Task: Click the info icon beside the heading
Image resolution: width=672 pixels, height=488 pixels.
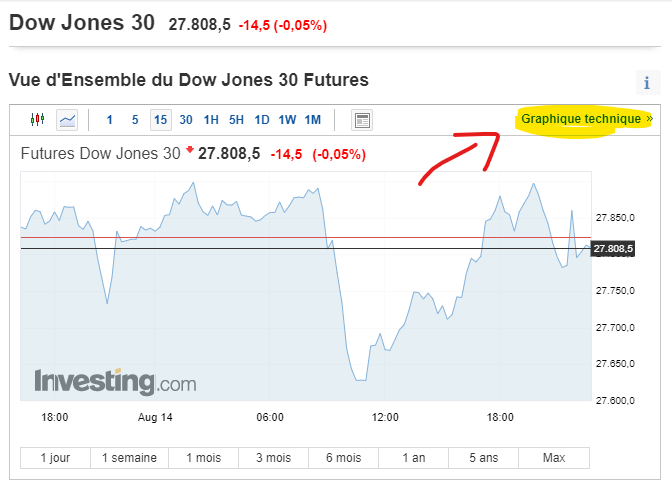Action: 648,83
